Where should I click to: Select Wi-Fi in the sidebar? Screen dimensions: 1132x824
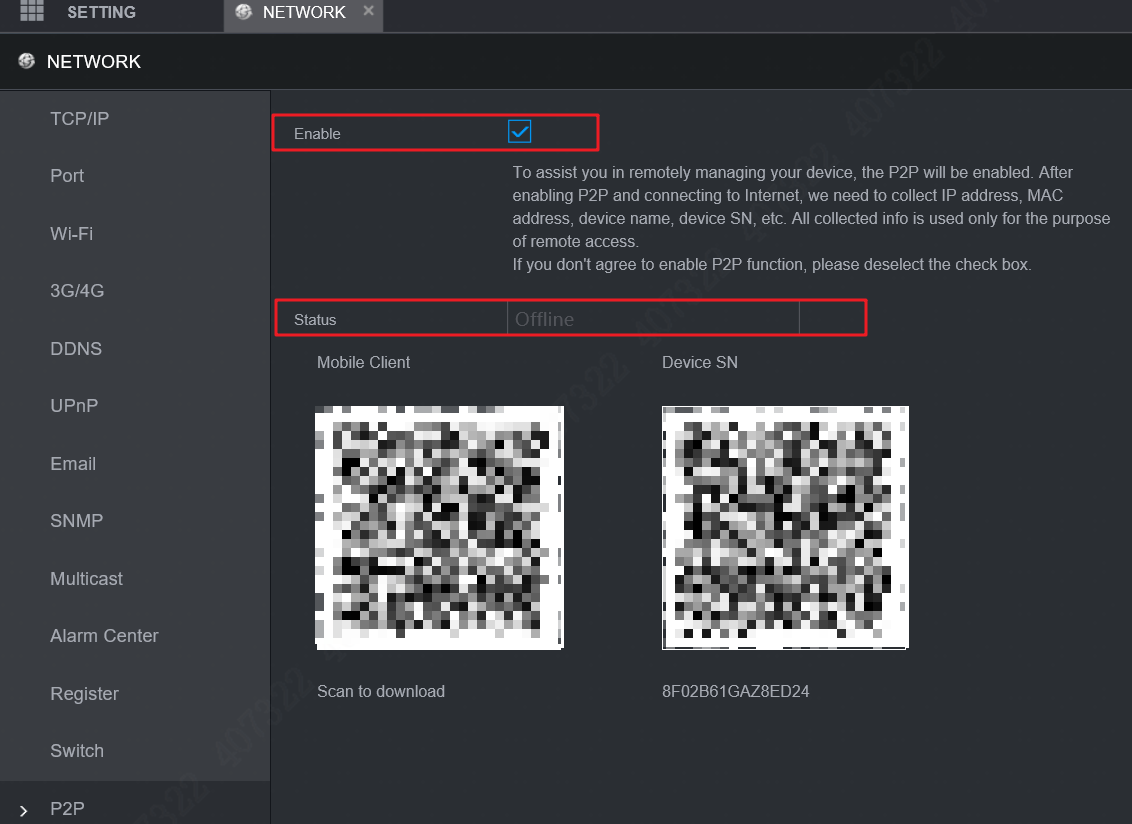coord(71,233)
